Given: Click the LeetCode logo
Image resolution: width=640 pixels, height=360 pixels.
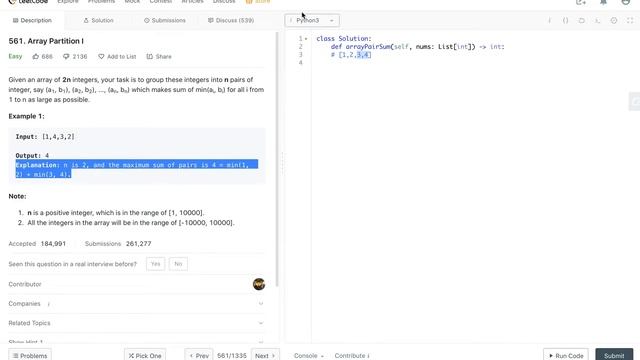Looking at the screenshot, I should (28, 2).
